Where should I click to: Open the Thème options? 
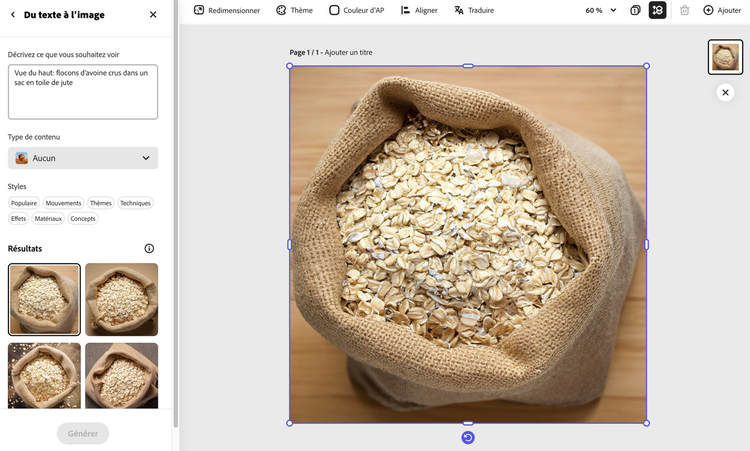coord(294,10)
